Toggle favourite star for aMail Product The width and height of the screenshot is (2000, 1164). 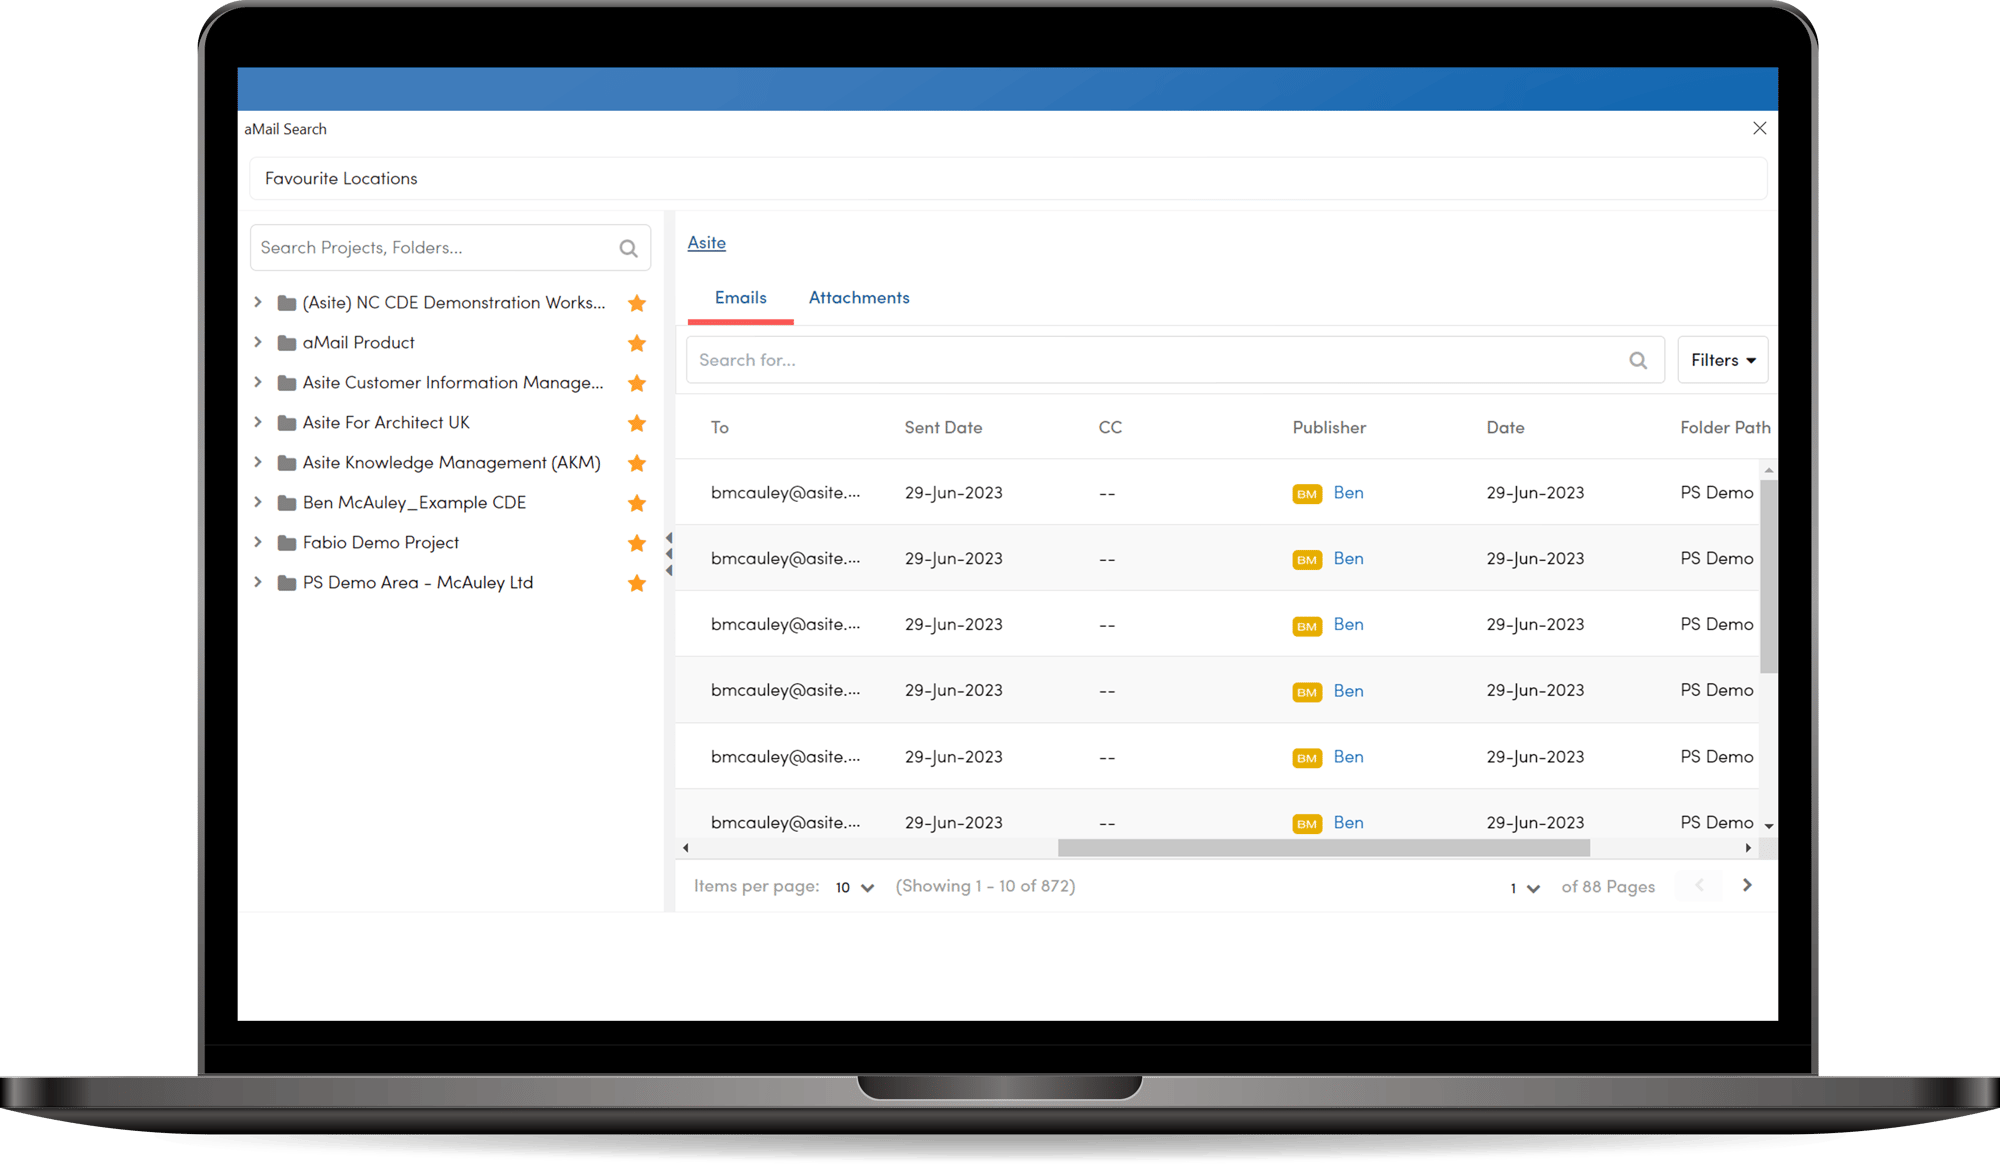point(636,343)
